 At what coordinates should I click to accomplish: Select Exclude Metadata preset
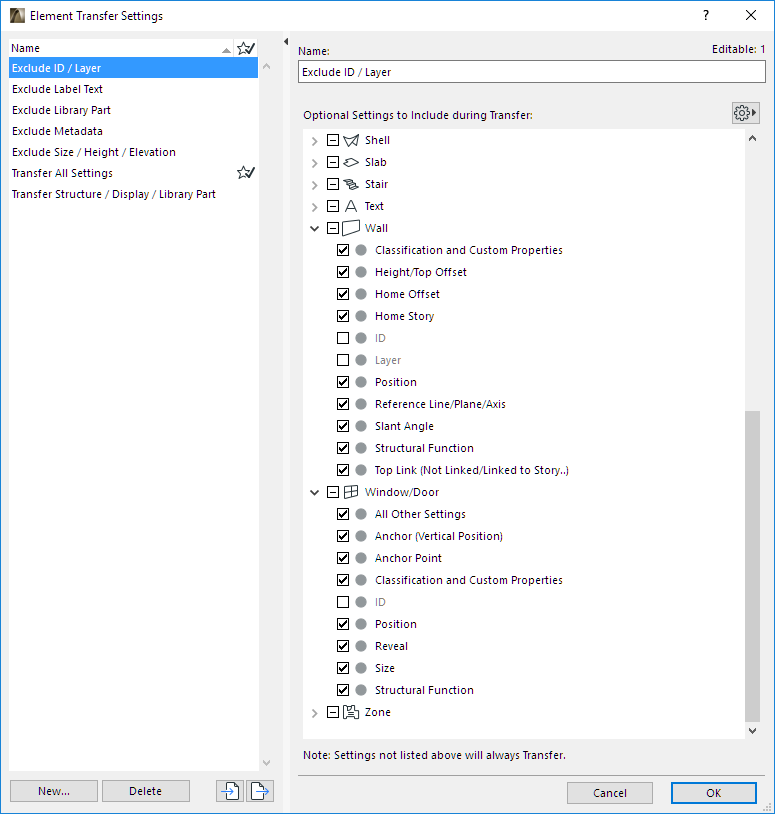pos(133,131)
